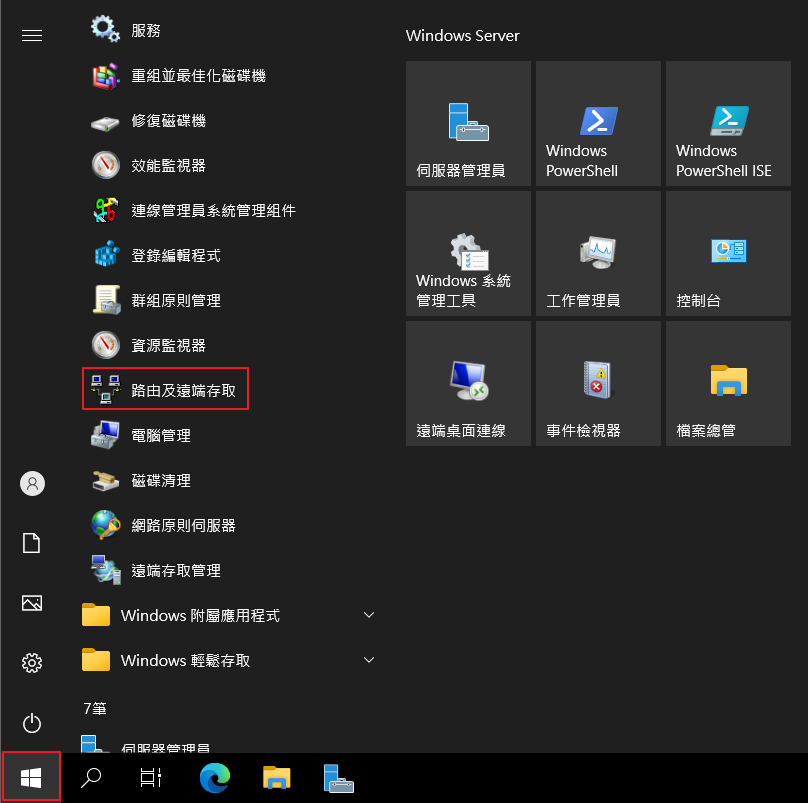Expand the Windows 附屬應用程式 folder chevron
The width and height of the screenshot is (808, 803).
click(368, 615)
